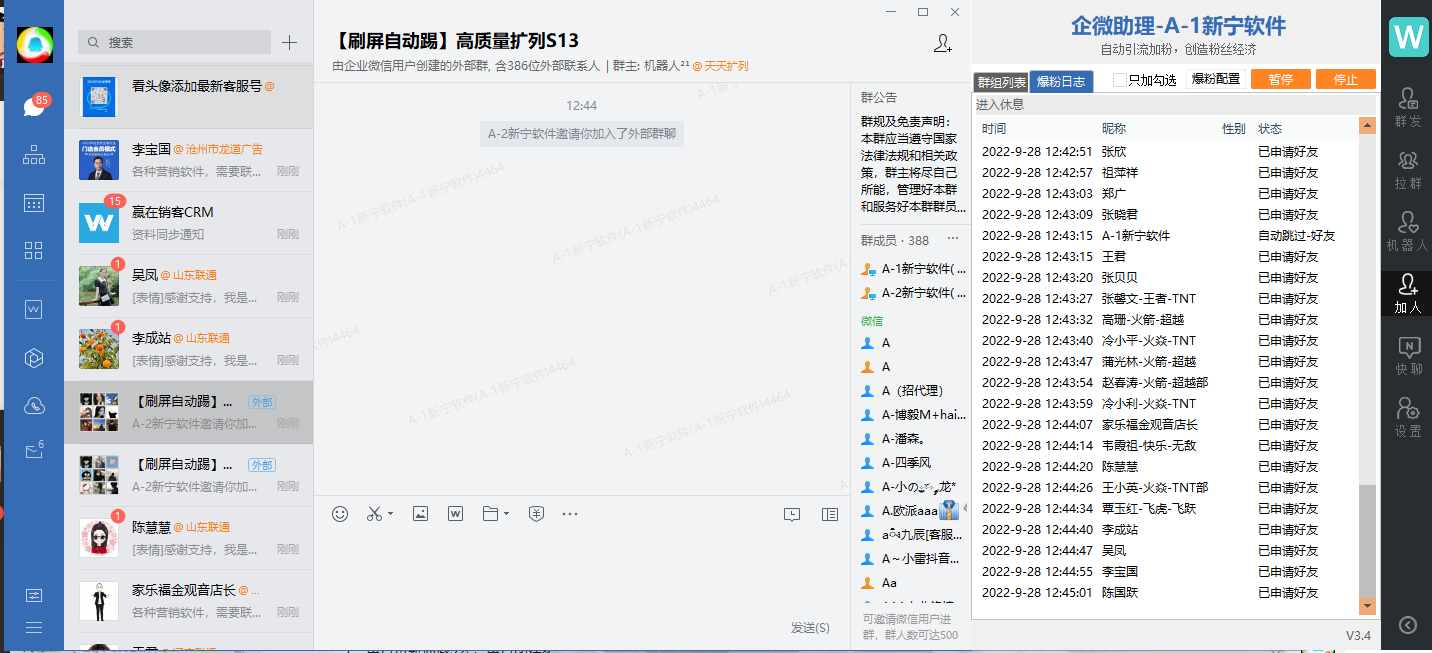Expand the file folder dropdown arrow

pyautogui.click(x=507, y=514)
